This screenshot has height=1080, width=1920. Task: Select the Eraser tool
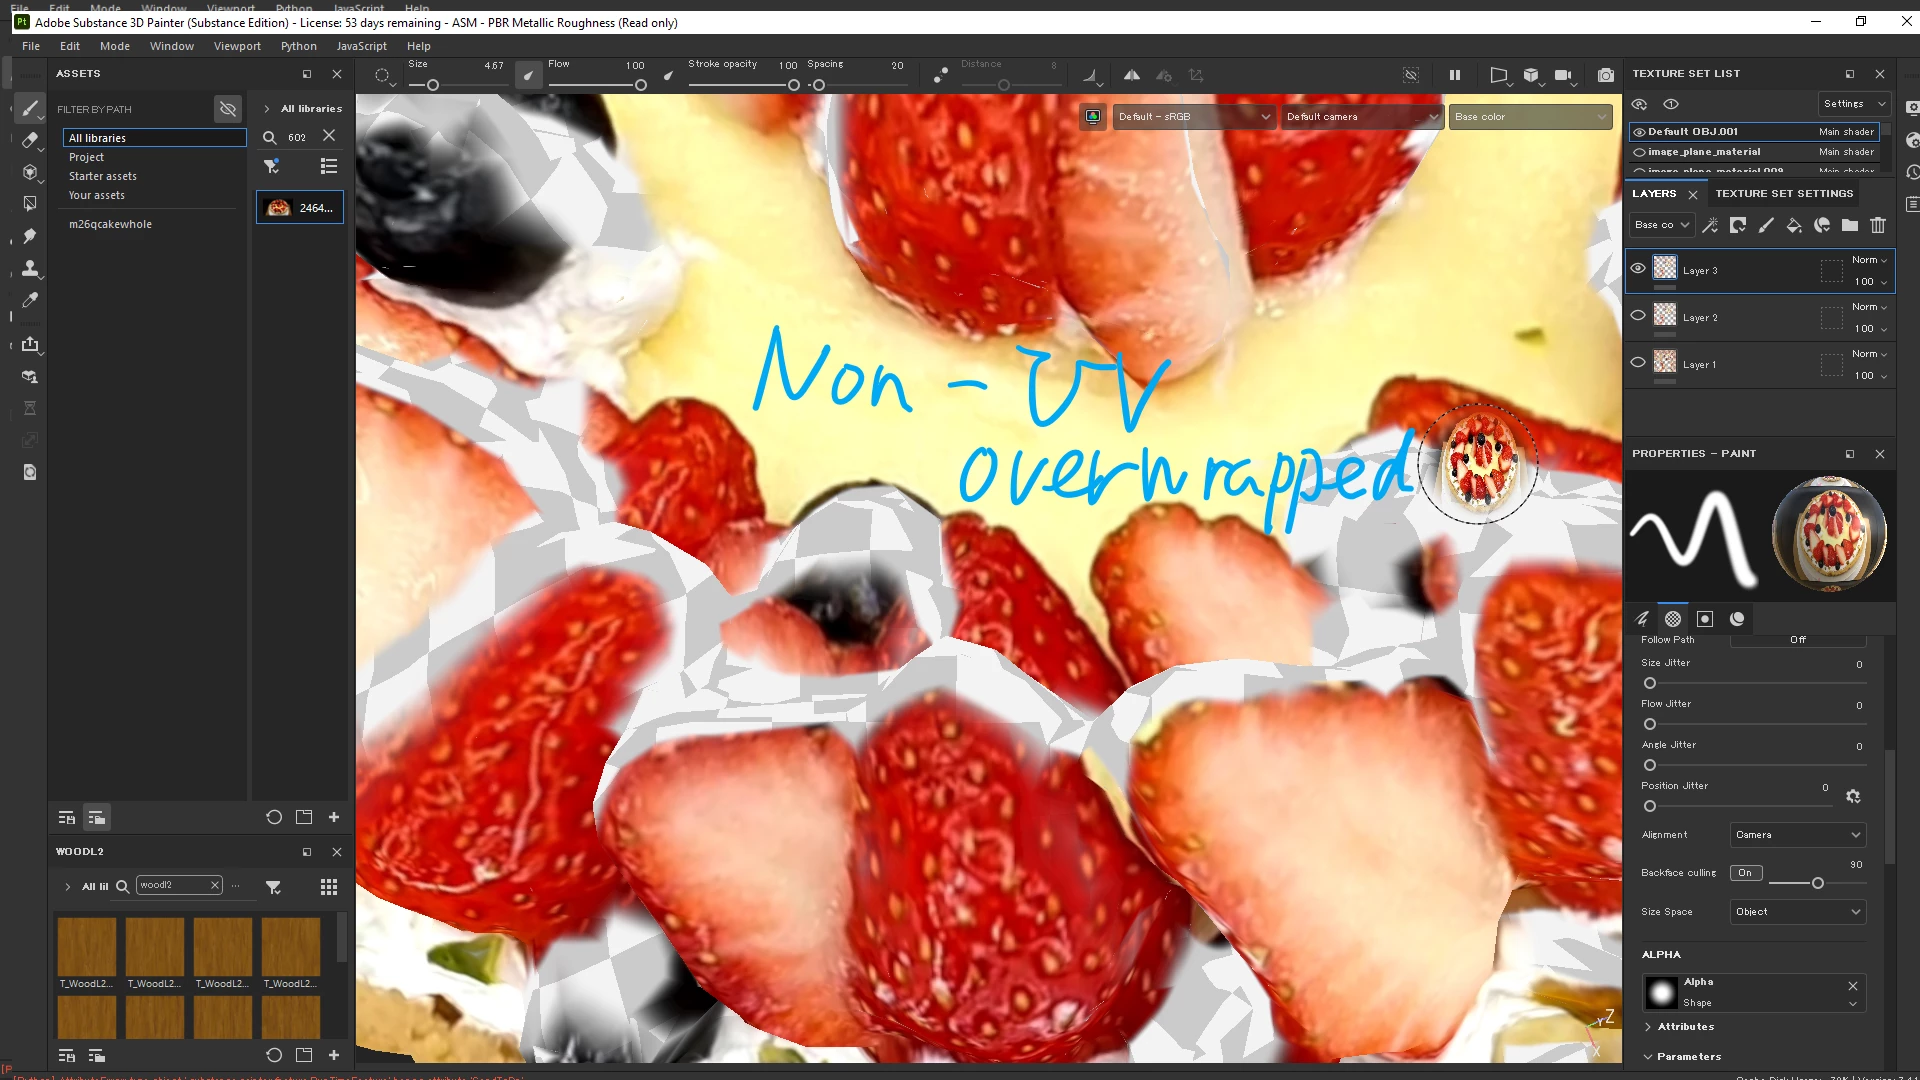coord(30,140)
